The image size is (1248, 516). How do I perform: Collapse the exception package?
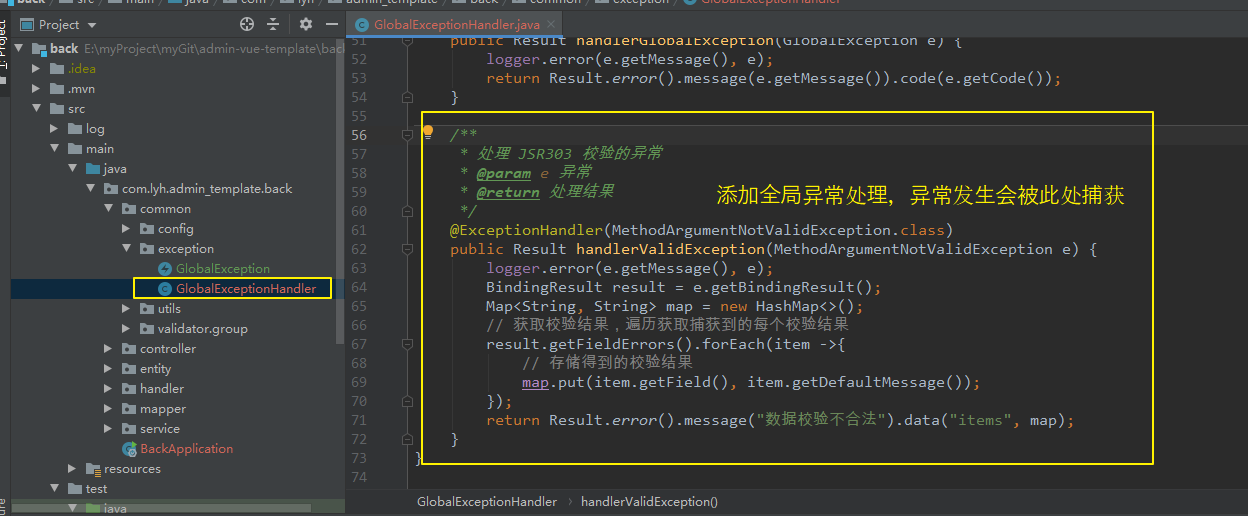128,248
